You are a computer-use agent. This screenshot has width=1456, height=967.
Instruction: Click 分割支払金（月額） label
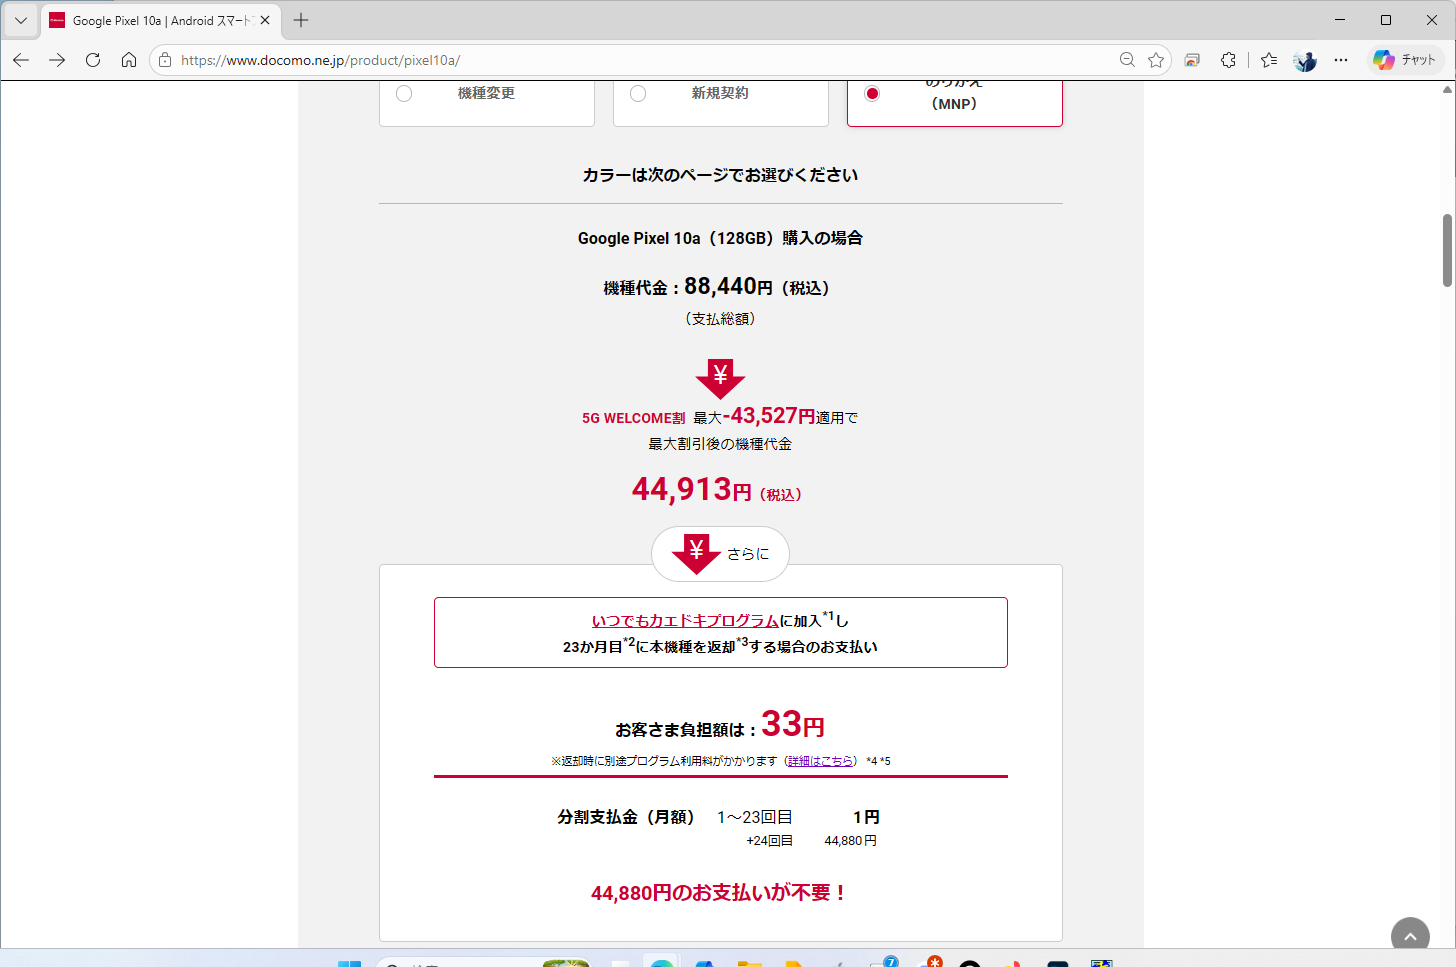[626, 817]
